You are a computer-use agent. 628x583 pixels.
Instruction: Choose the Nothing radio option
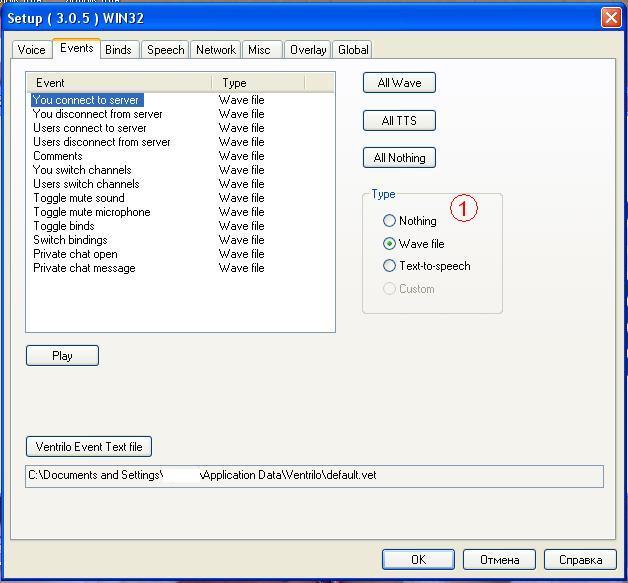point(410,221)
